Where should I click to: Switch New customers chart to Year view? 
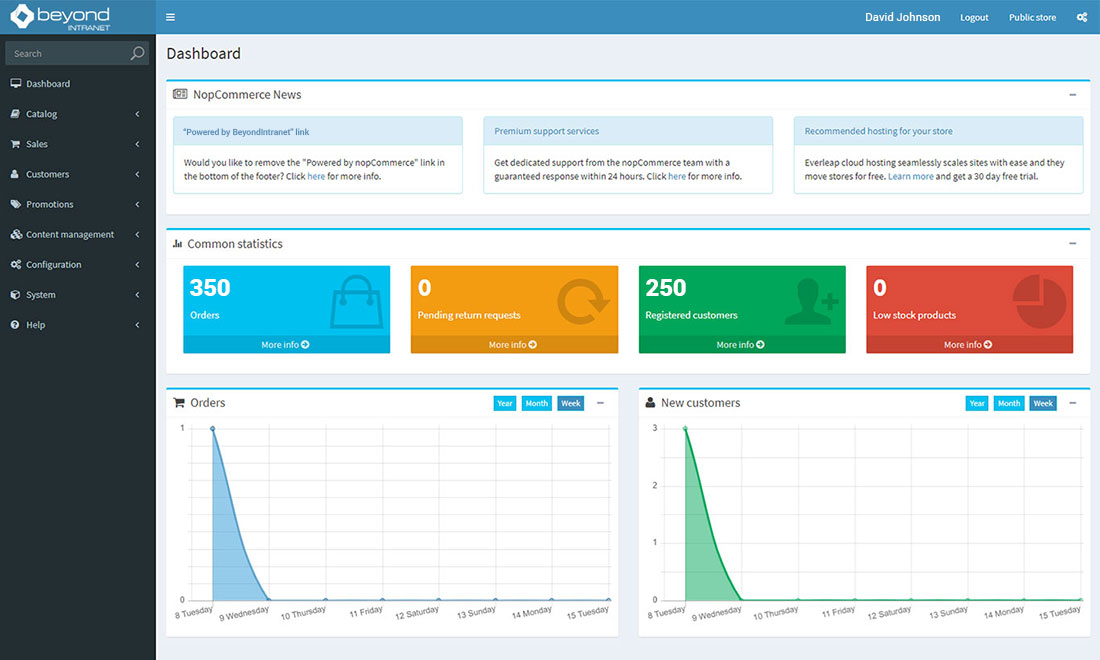pos(977,403)
